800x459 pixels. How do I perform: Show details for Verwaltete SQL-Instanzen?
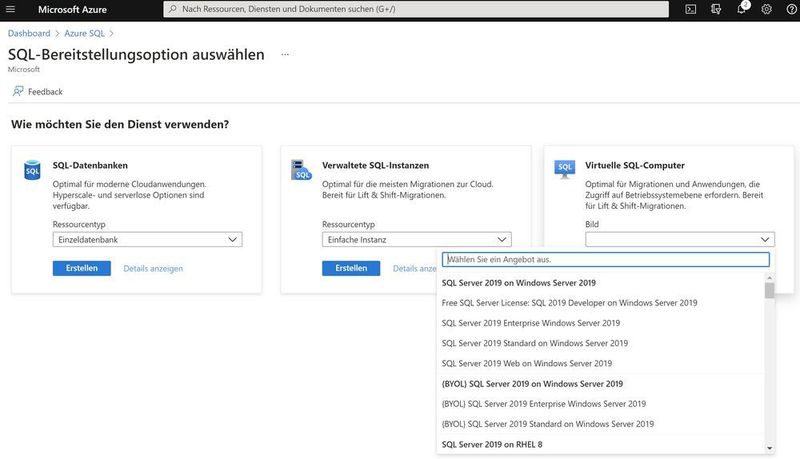414,268
